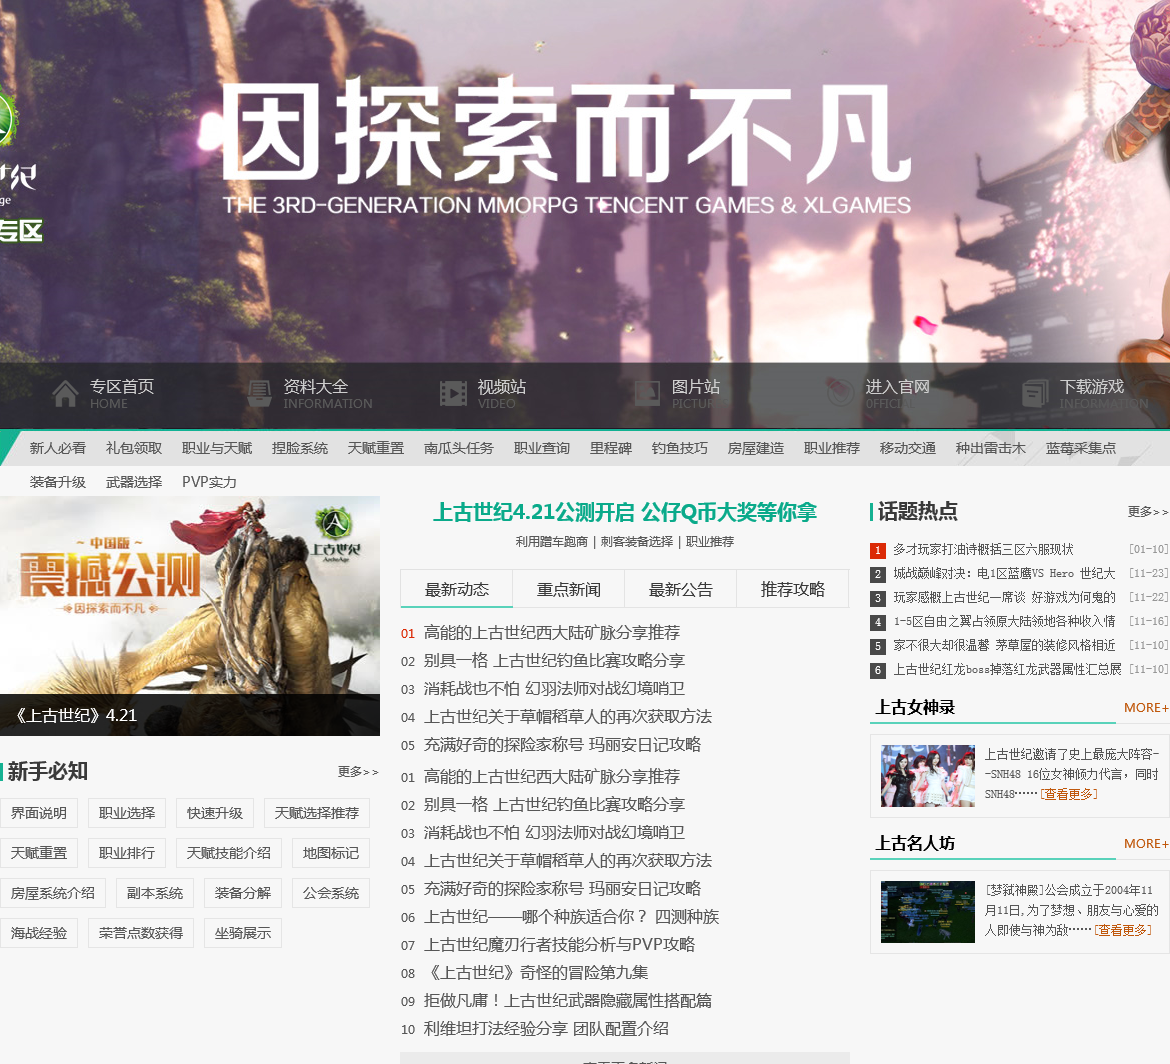This screenshot has height=1064, width=1170.
Task: Click the icon beside 进入官网
Action: coord(840,392)
